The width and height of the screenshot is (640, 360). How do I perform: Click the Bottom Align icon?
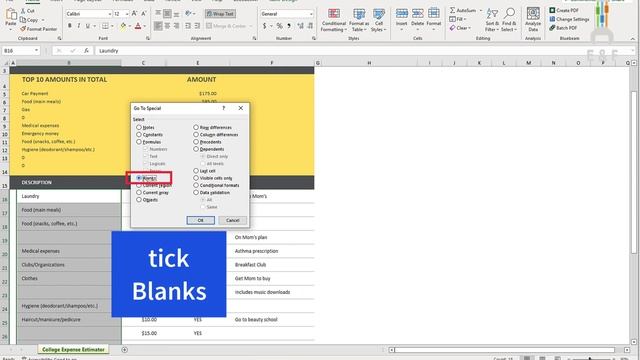coord(176,14)
